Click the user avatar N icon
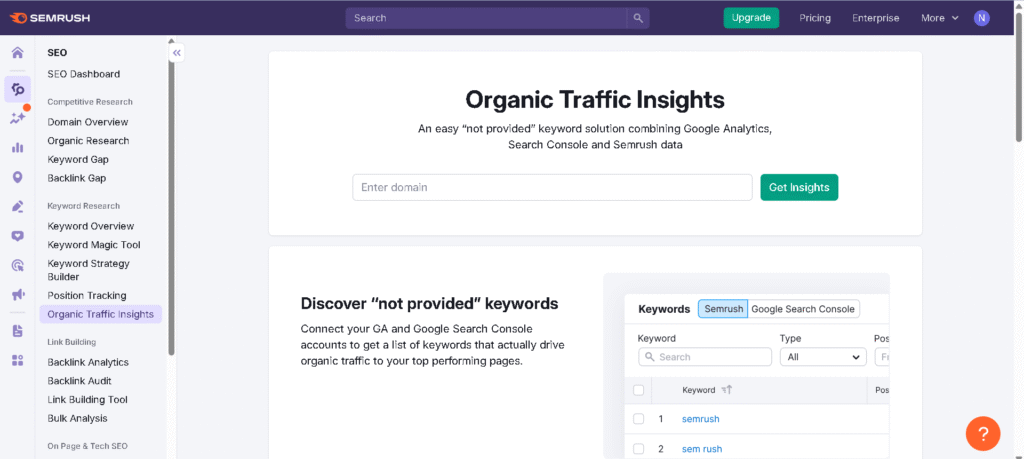 [x=981, y=18]
